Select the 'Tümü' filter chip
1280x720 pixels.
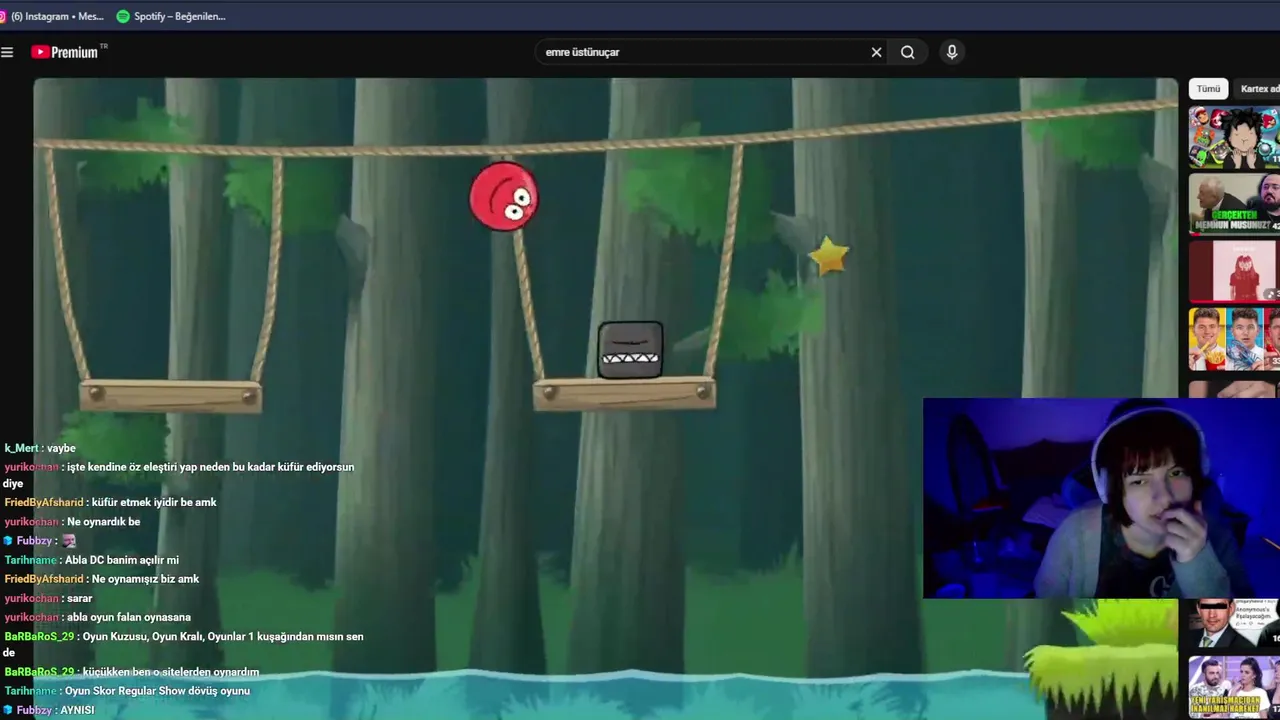[x=1208, y=89]
